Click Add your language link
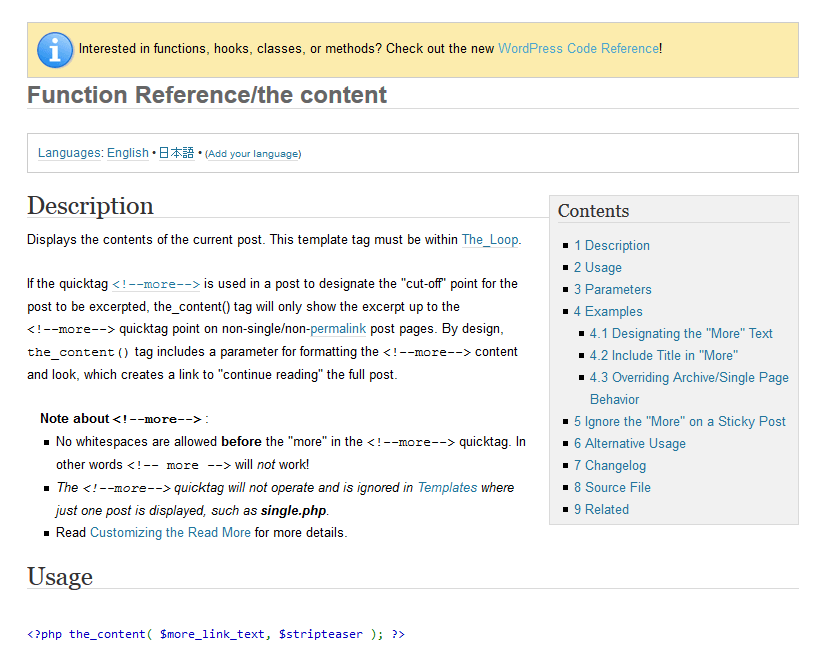This screenshot has width=813, height=664. (x=253, y=154)
